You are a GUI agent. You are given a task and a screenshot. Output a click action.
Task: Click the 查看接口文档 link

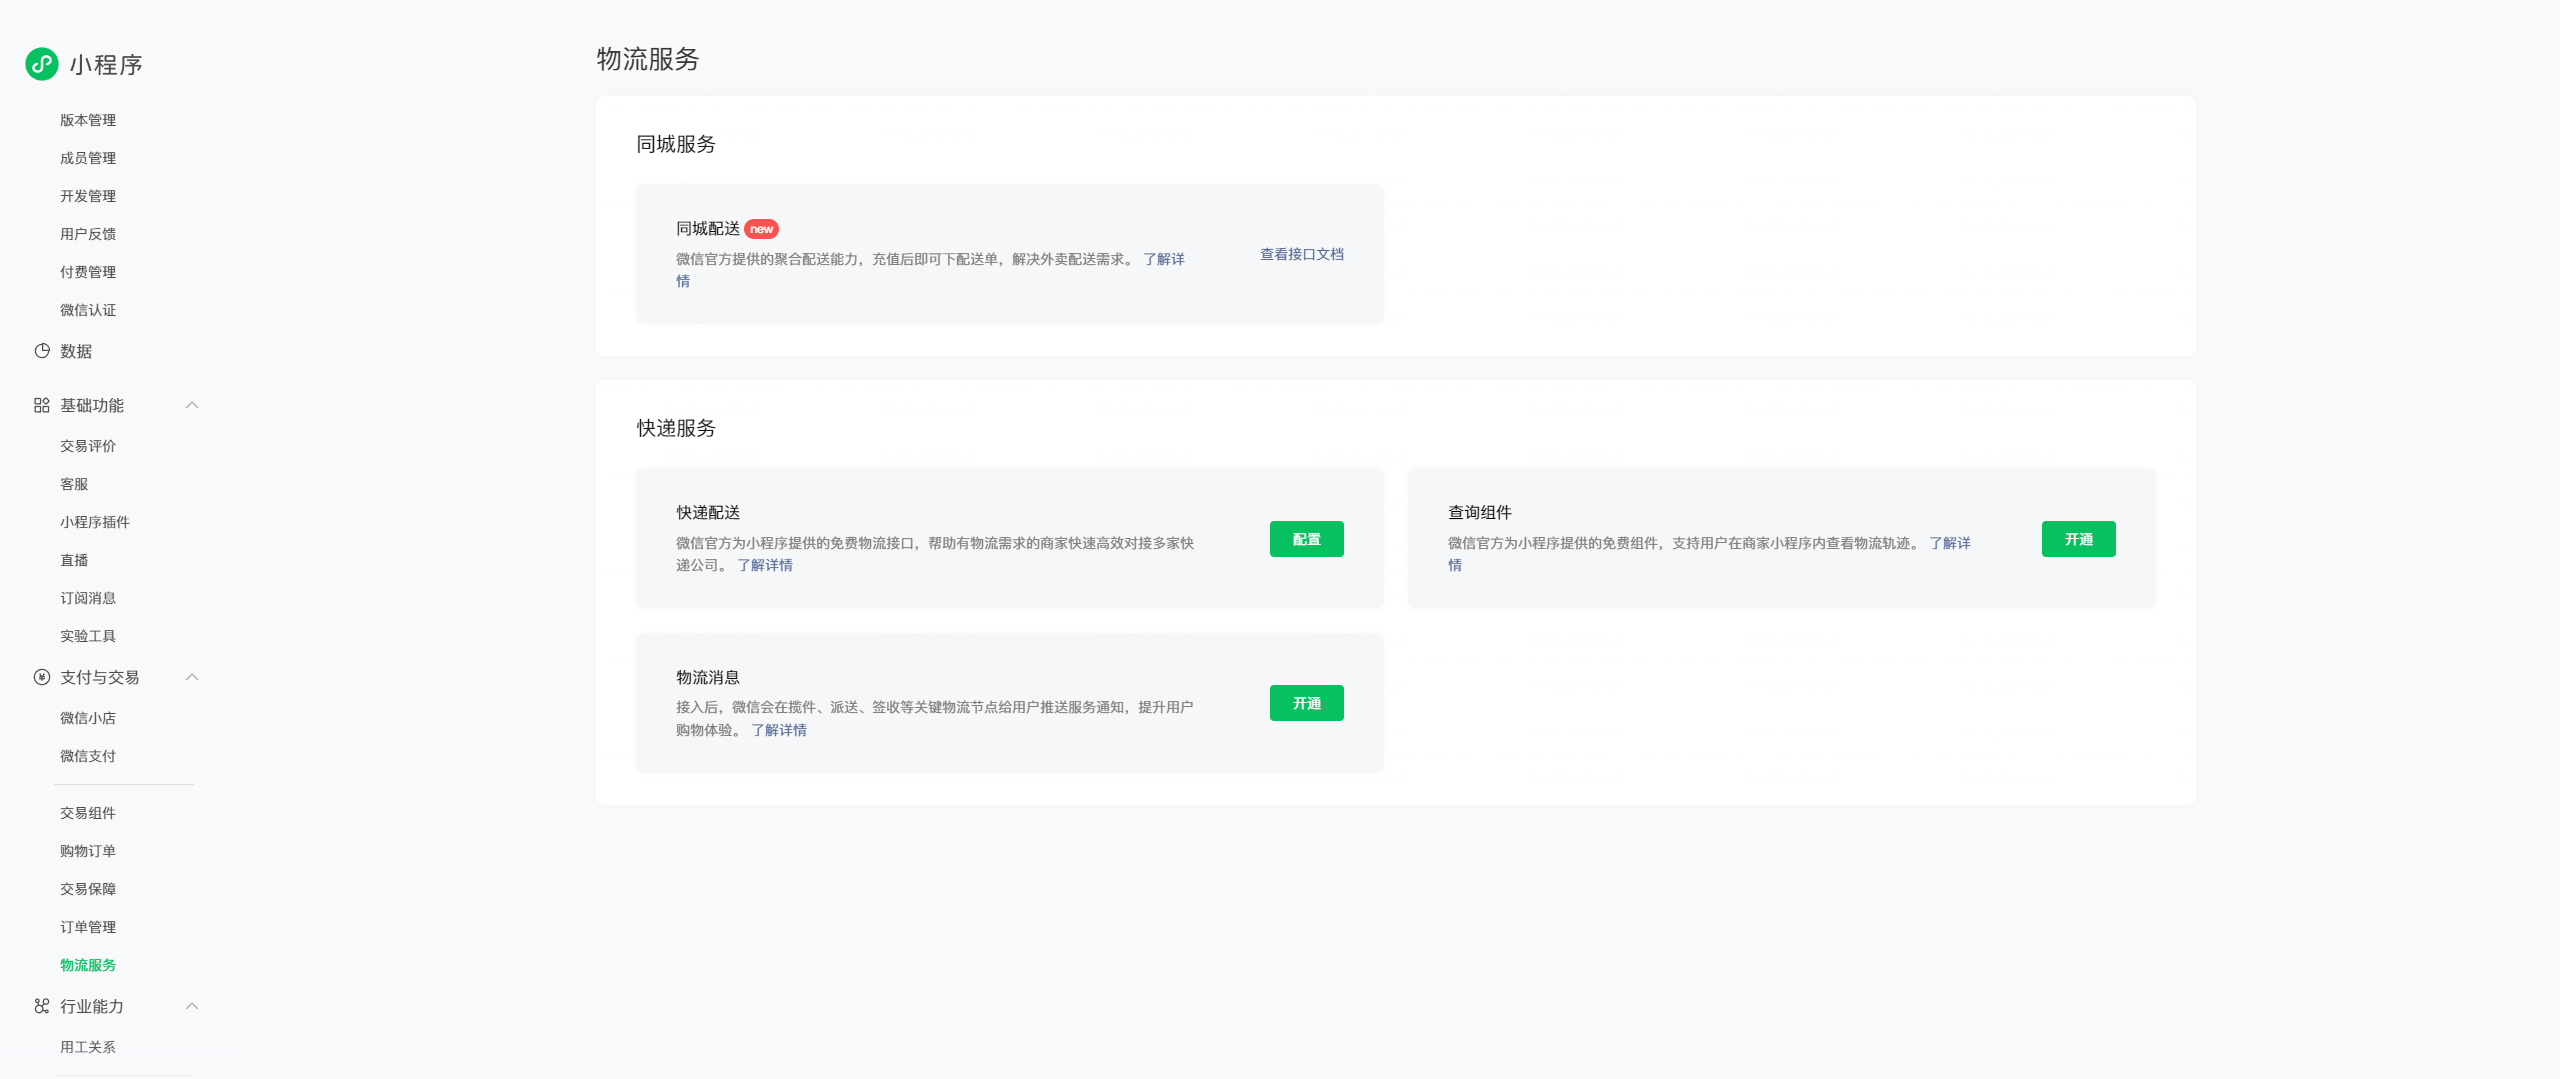tap(1301, 254)
